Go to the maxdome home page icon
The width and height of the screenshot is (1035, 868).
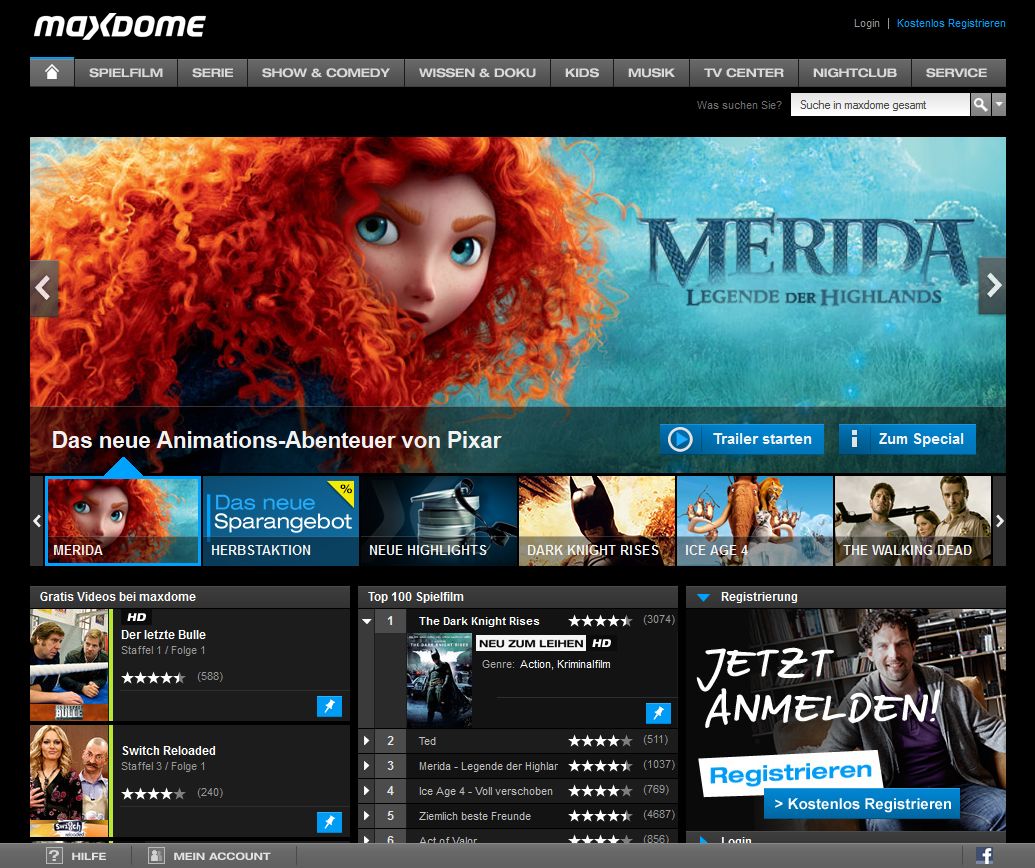tap(52, 72)
